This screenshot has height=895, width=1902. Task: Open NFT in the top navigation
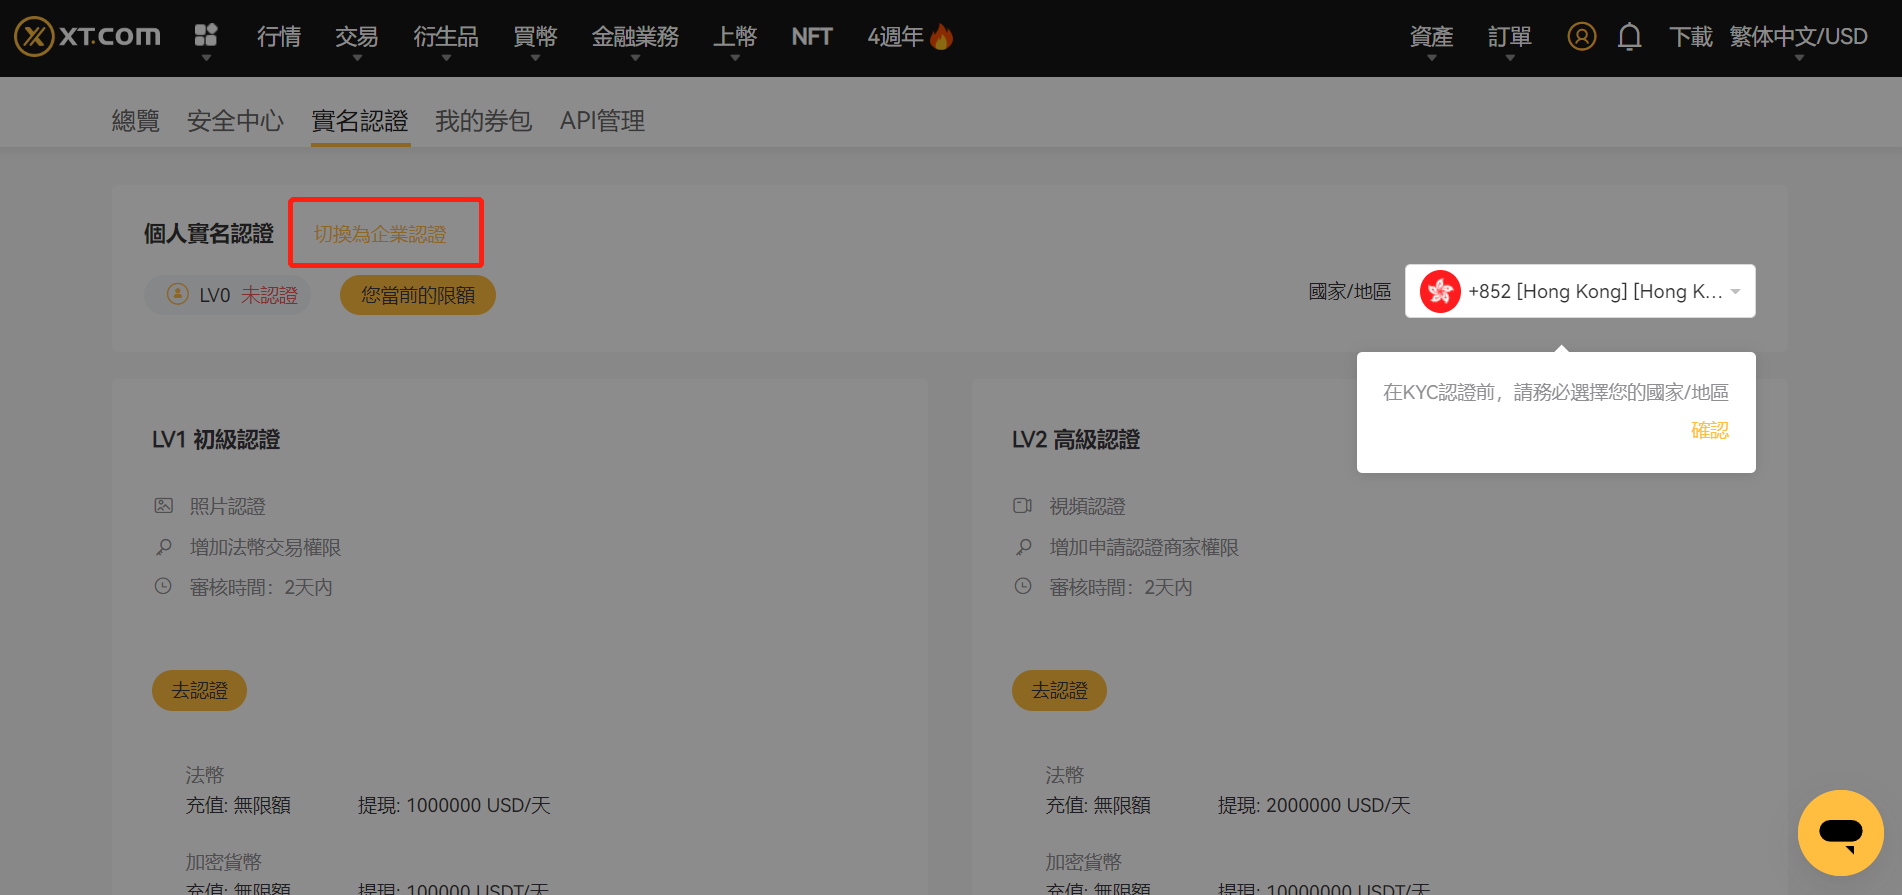[812, 37]
